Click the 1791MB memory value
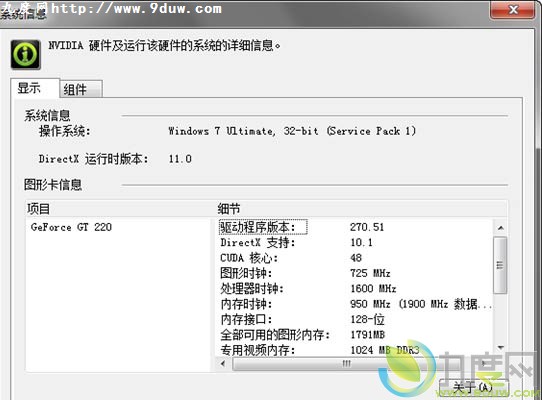 pos(367,335)
